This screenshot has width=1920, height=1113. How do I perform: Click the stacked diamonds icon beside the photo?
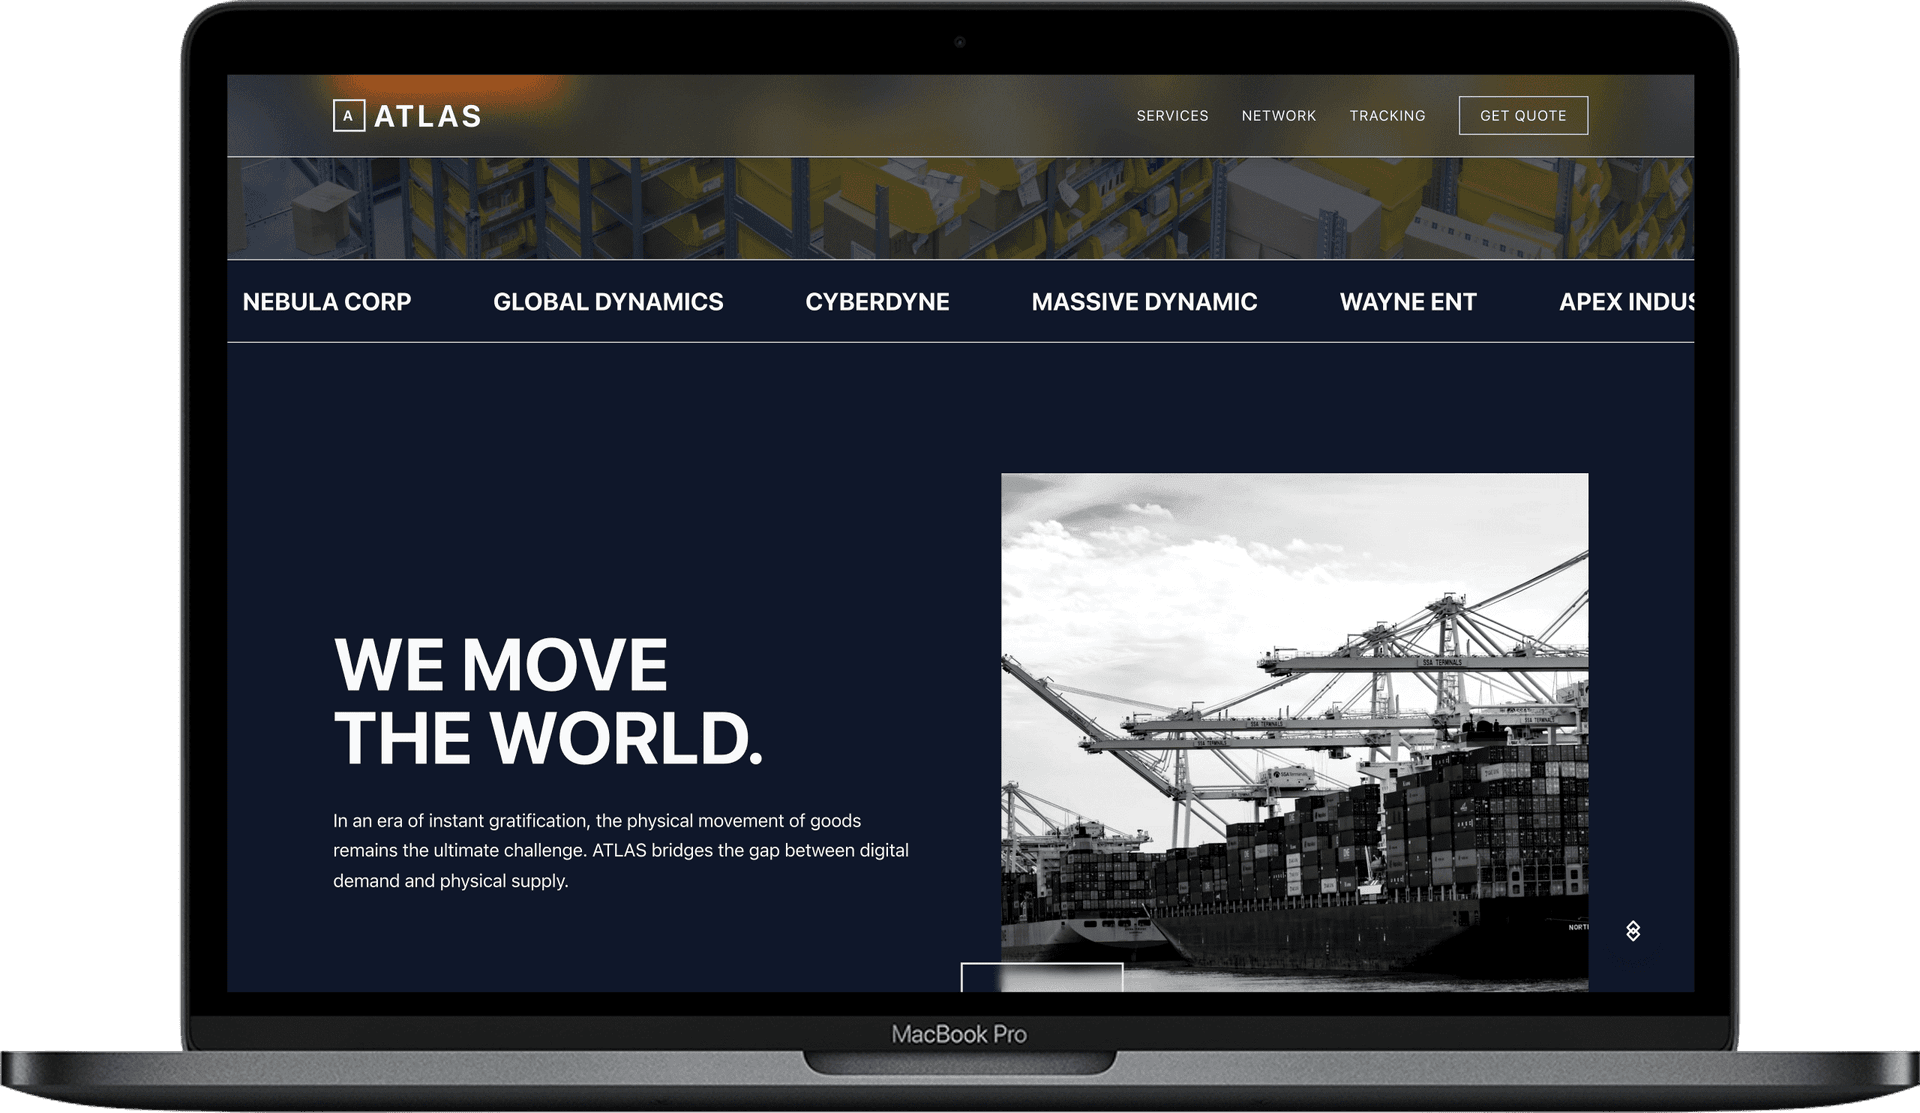1633,931
